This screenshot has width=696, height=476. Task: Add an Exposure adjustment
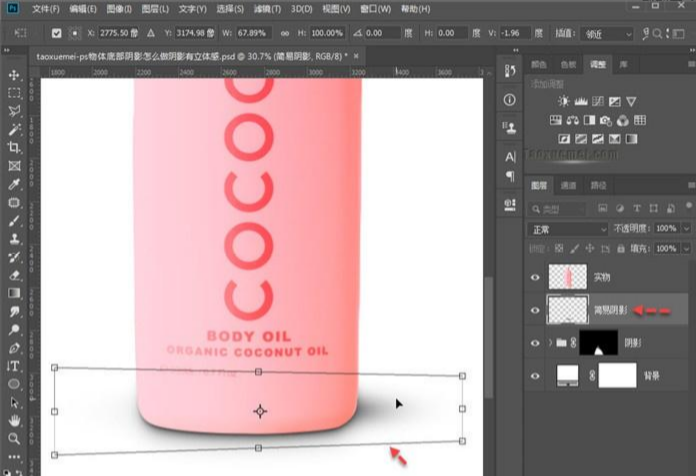[614, 101]
